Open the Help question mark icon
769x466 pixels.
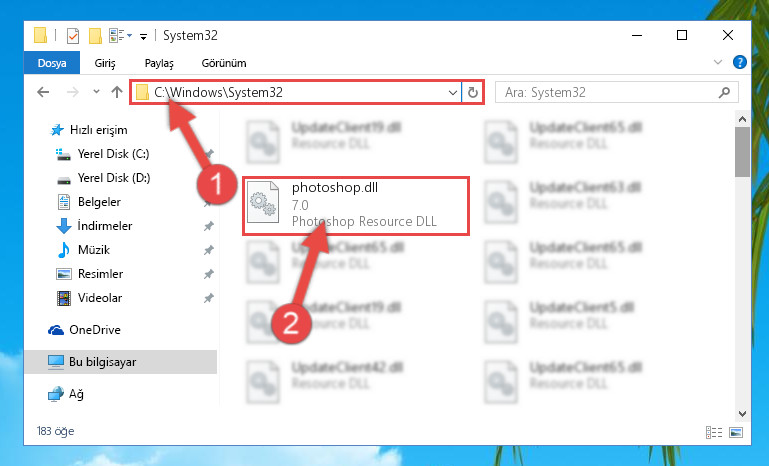coord(740,62)
